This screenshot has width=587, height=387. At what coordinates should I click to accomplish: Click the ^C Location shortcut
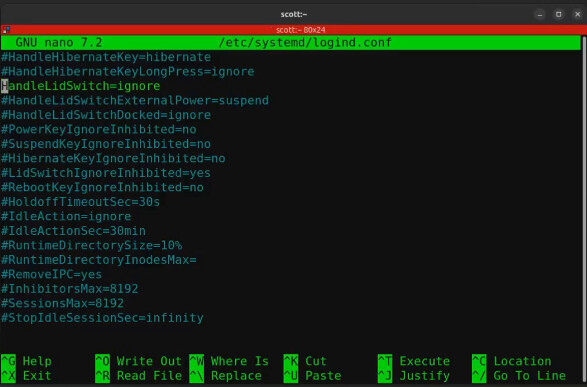[x=512, y=361]
